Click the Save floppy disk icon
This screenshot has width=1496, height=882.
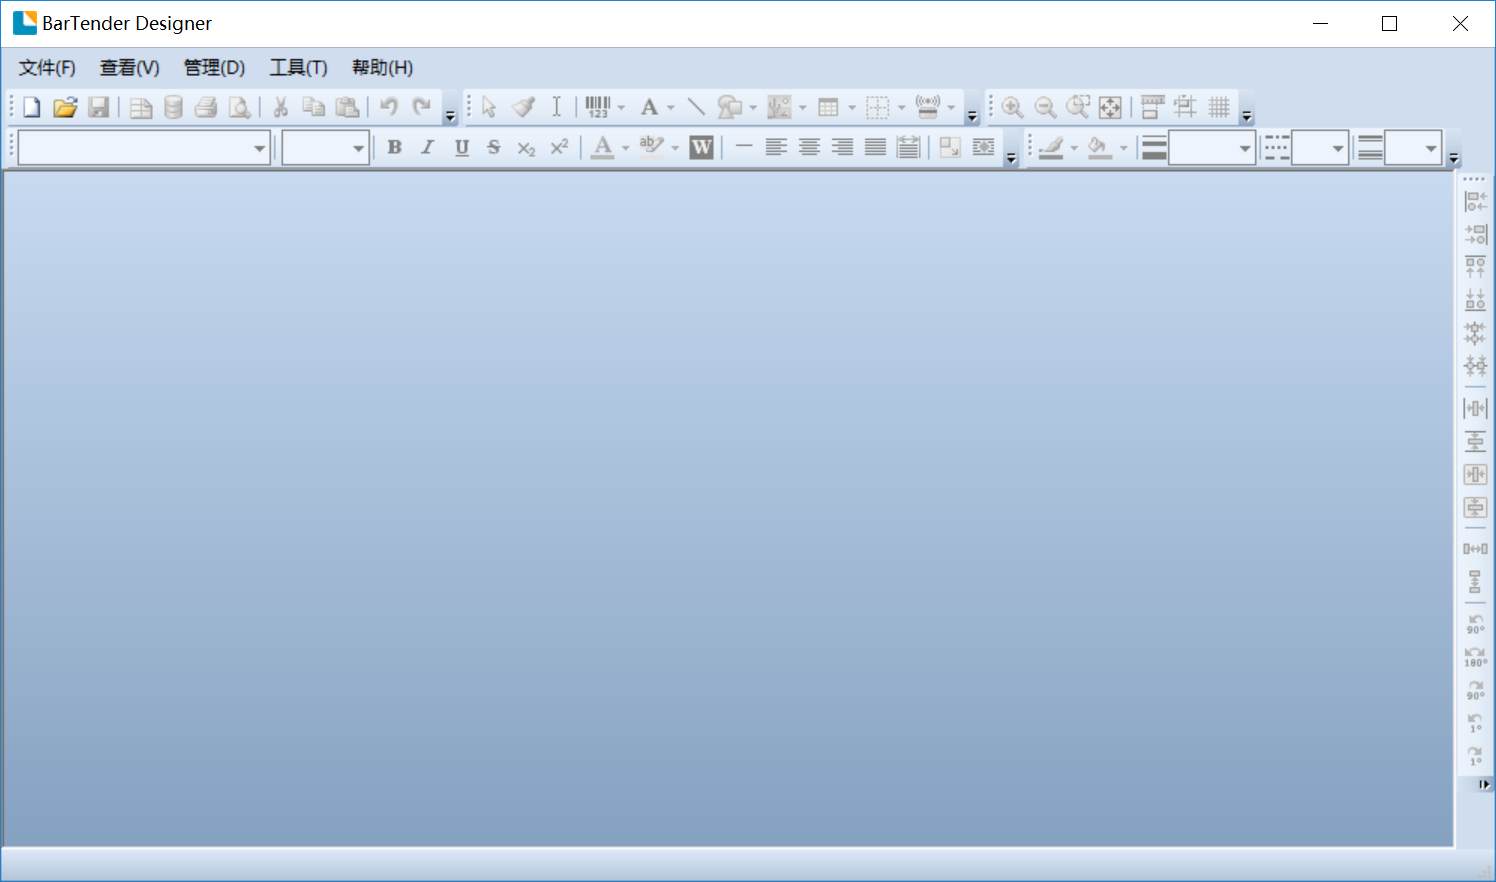pyautogui.click(x=98, y=107)
